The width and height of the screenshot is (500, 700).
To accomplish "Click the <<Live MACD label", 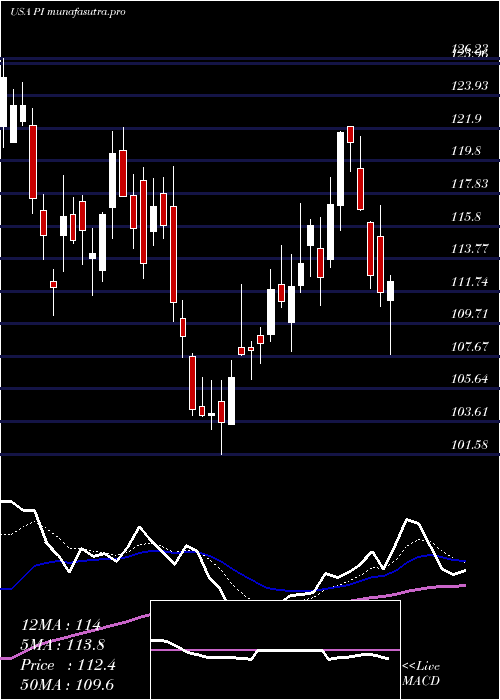I will pyautogui.click(x=421, y=674).
